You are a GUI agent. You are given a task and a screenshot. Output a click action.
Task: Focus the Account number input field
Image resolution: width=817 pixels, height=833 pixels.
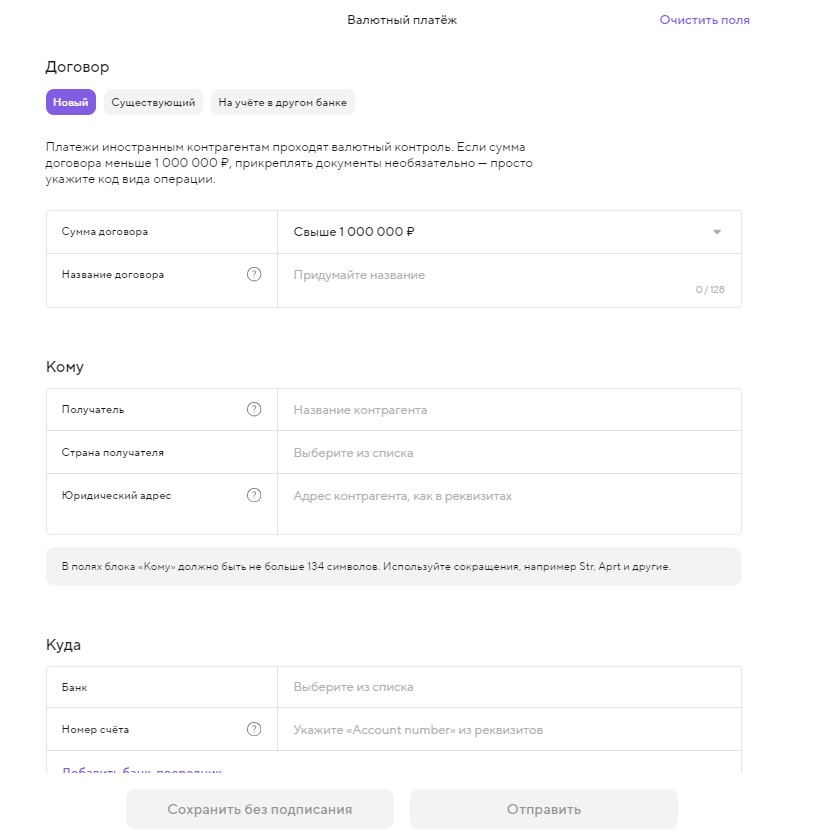tap(508, 730)
